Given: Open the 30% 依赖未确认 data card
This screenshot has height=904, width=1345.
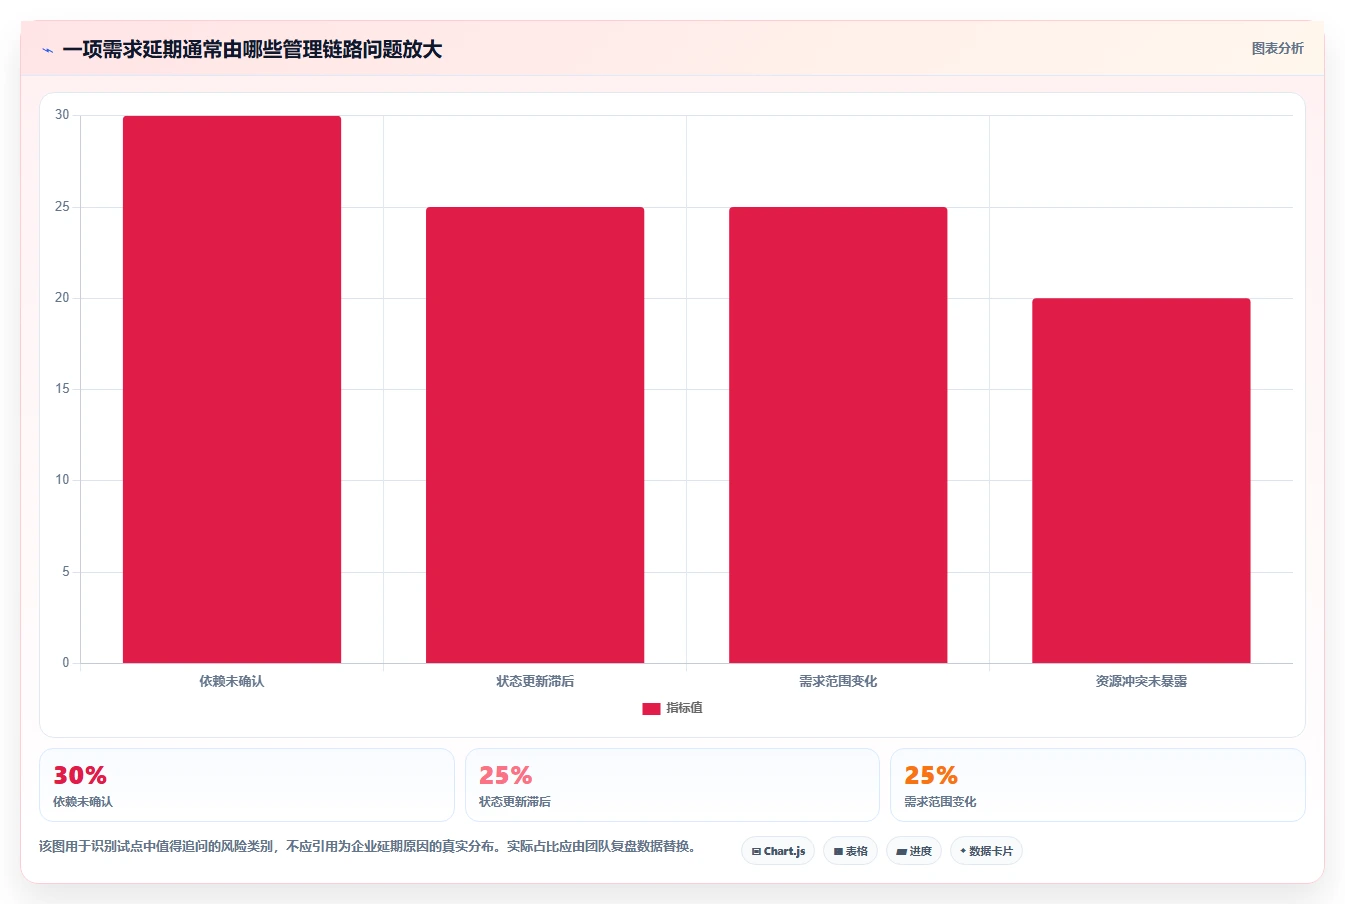Looking at the screenshot, I should click(247, 785).
